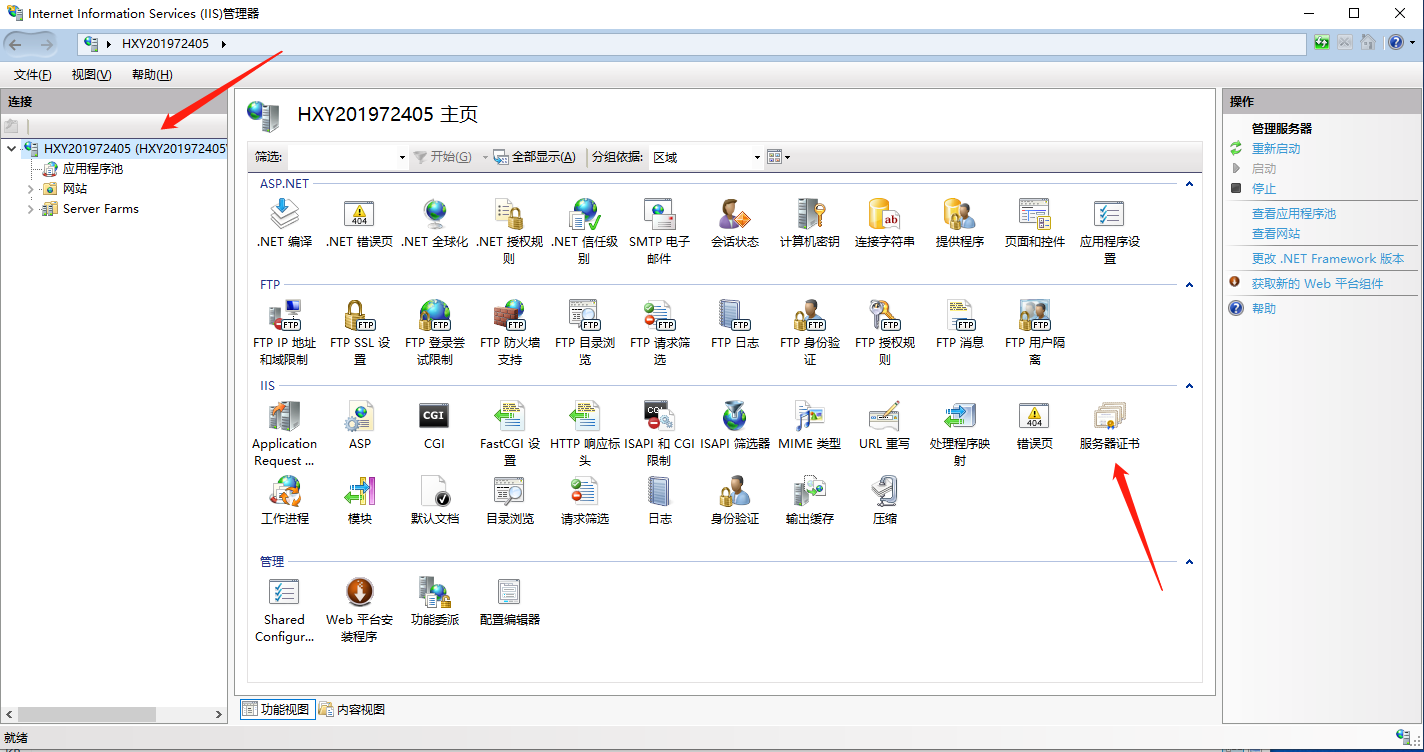This screenshot has height=752, width=1424.
Task: Expand the 网站 tree node
Action: pyautogui.click(x=31, y=189)
